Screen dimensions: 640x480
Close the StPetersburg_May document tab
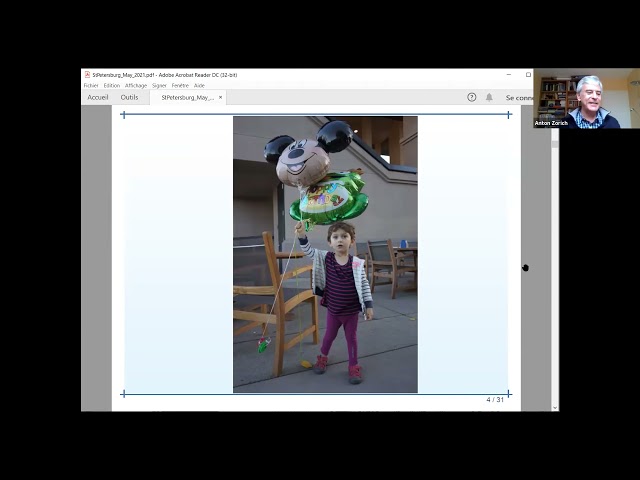pos(221,98)
